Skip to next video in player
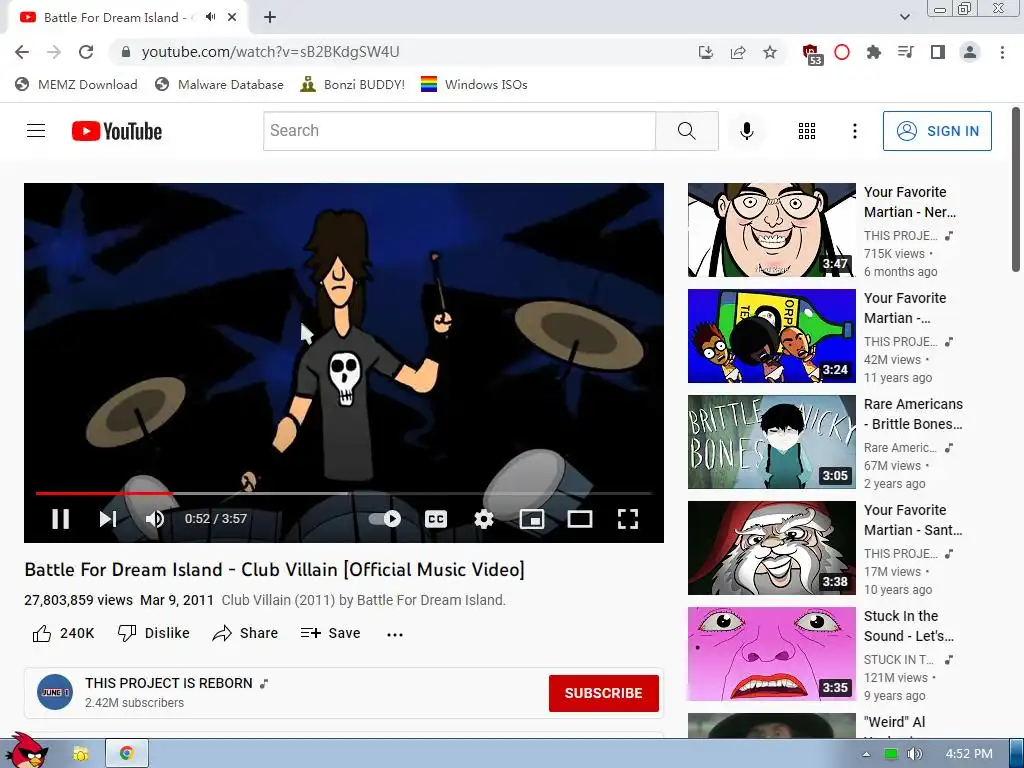Image resolution: width=1024 pixels, height=768 pixels. pyautogui.click(x=108, y=519)
